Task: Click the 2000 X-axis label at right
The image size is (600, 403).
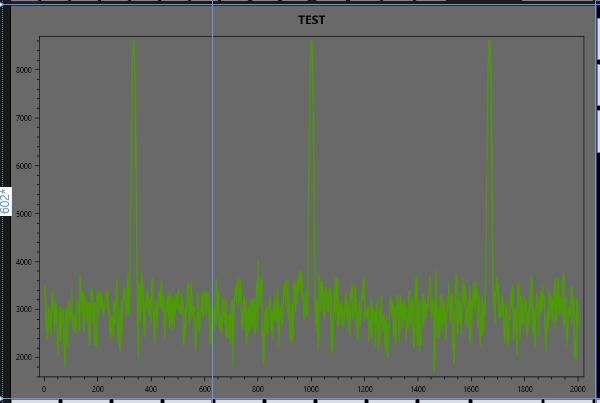Action: [577, 389]
